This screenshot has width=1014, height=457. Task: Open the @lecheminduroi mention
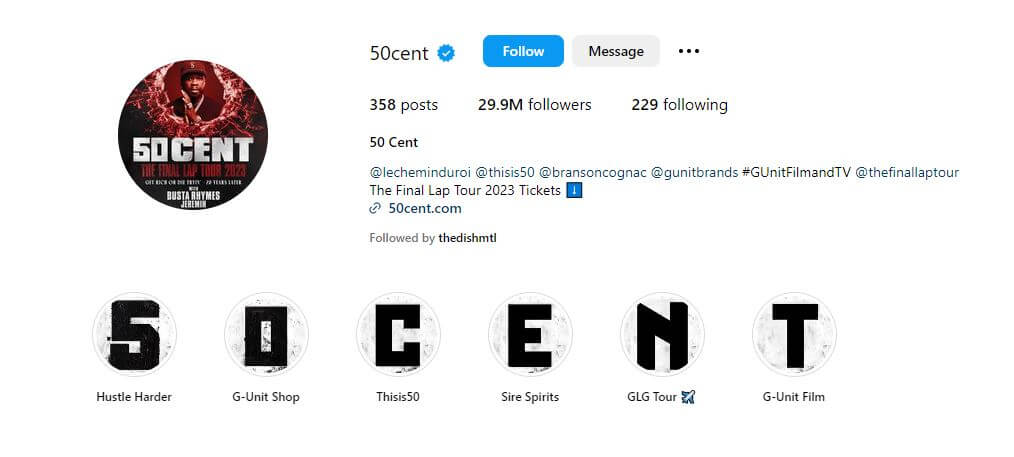pyautogui.click(x=420, y=173)
